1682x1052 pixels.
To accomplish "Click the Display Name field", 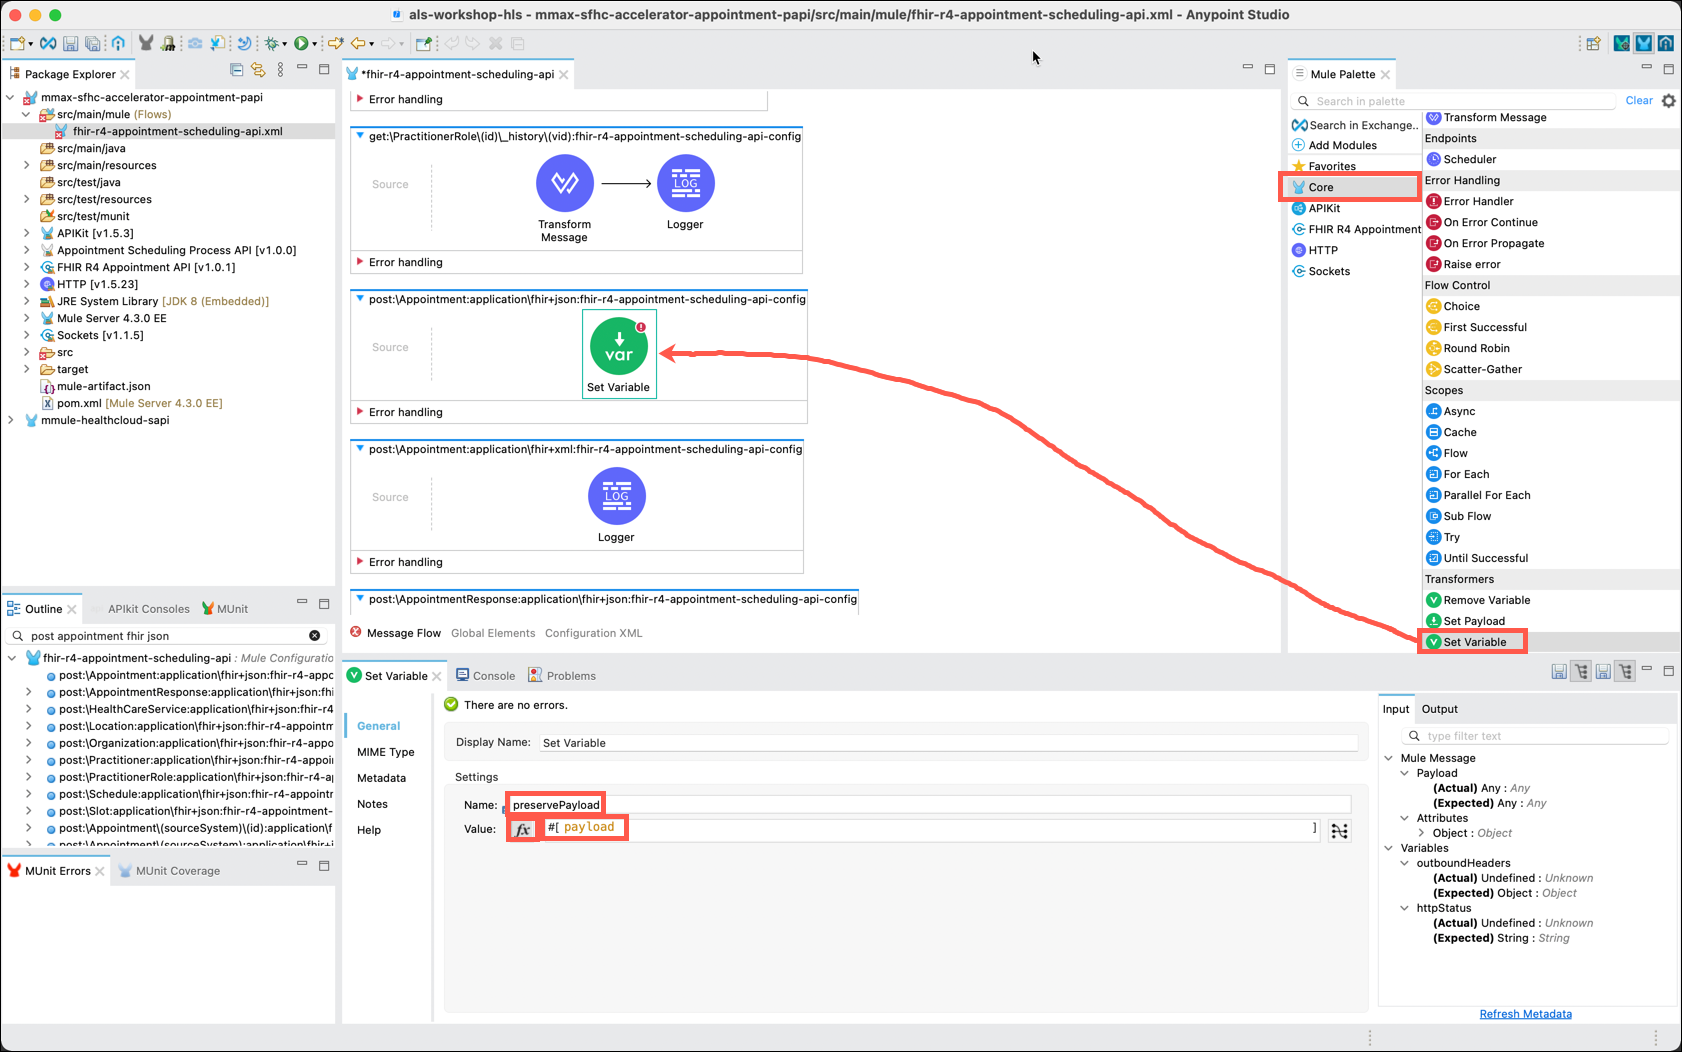I will pos(948,743).
